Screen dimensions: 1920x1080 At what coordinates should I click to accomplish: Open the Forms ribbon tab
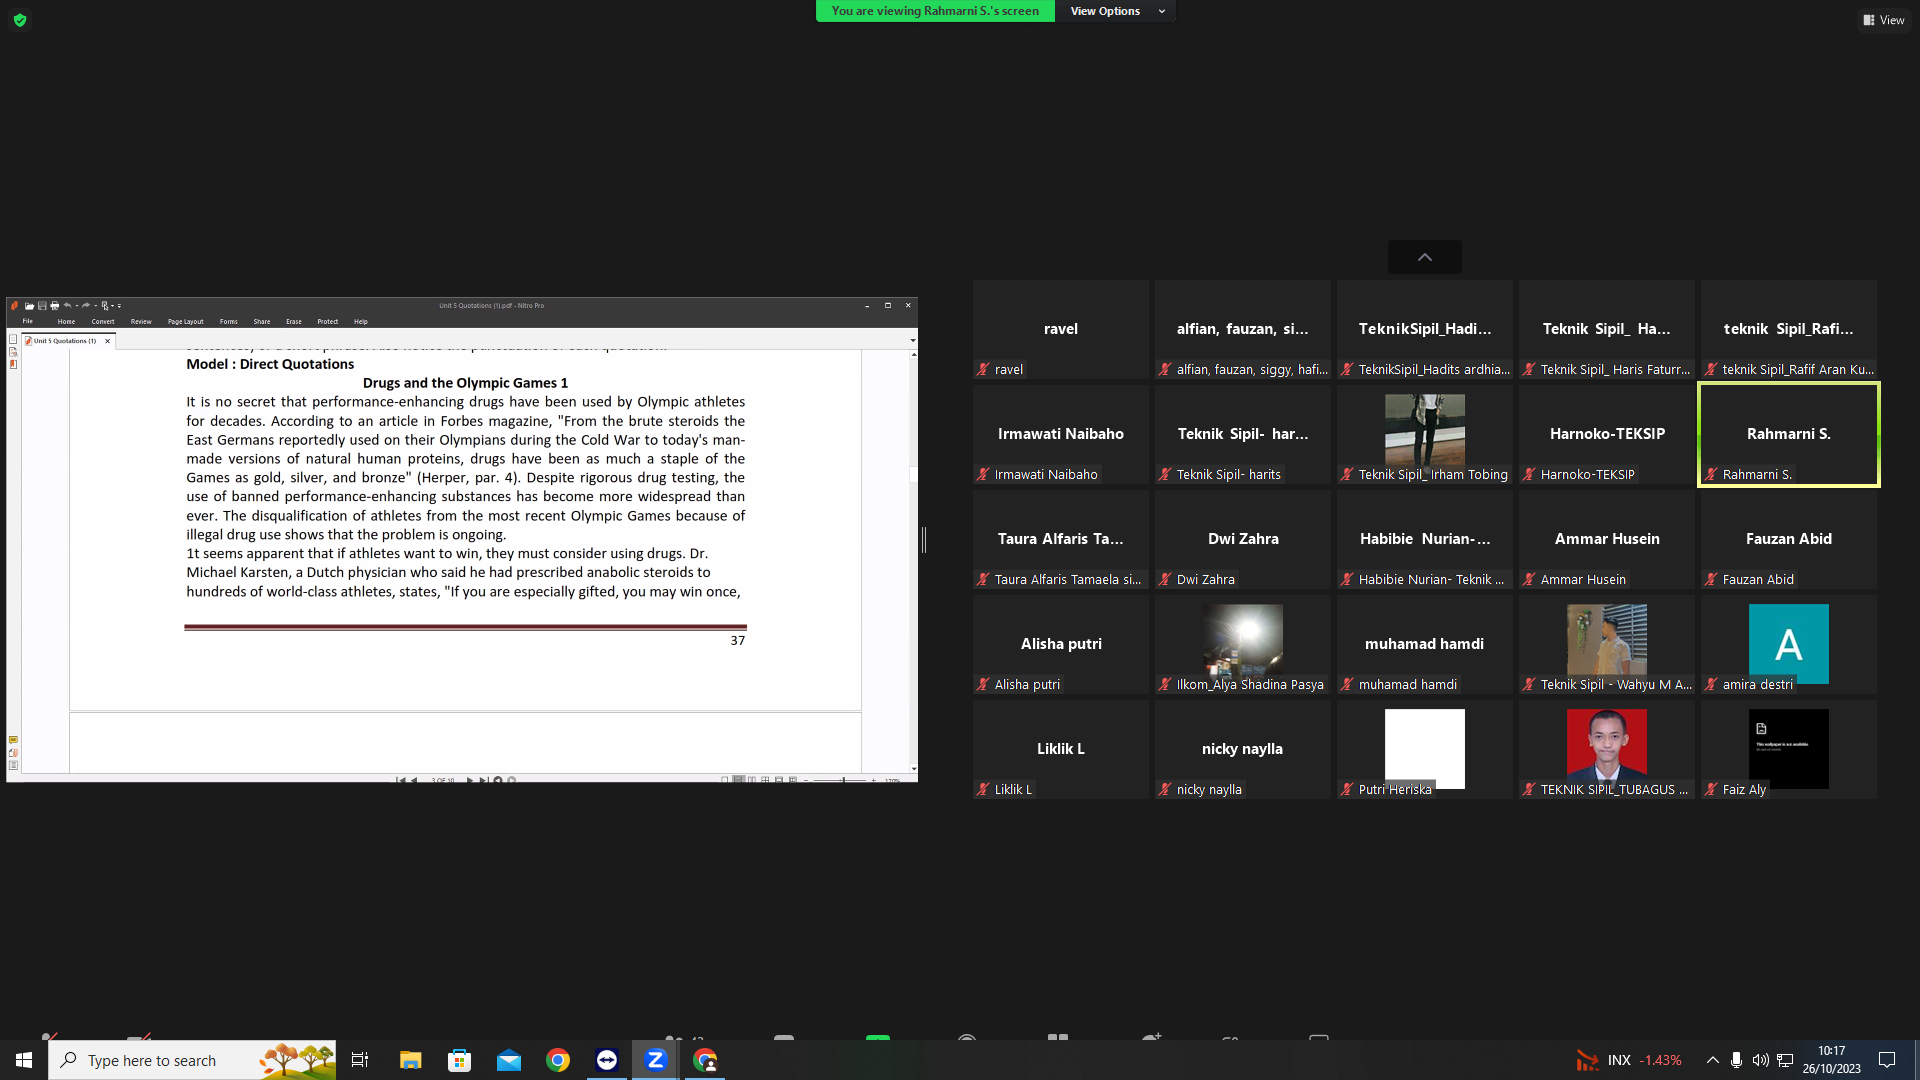pos(229,322)
